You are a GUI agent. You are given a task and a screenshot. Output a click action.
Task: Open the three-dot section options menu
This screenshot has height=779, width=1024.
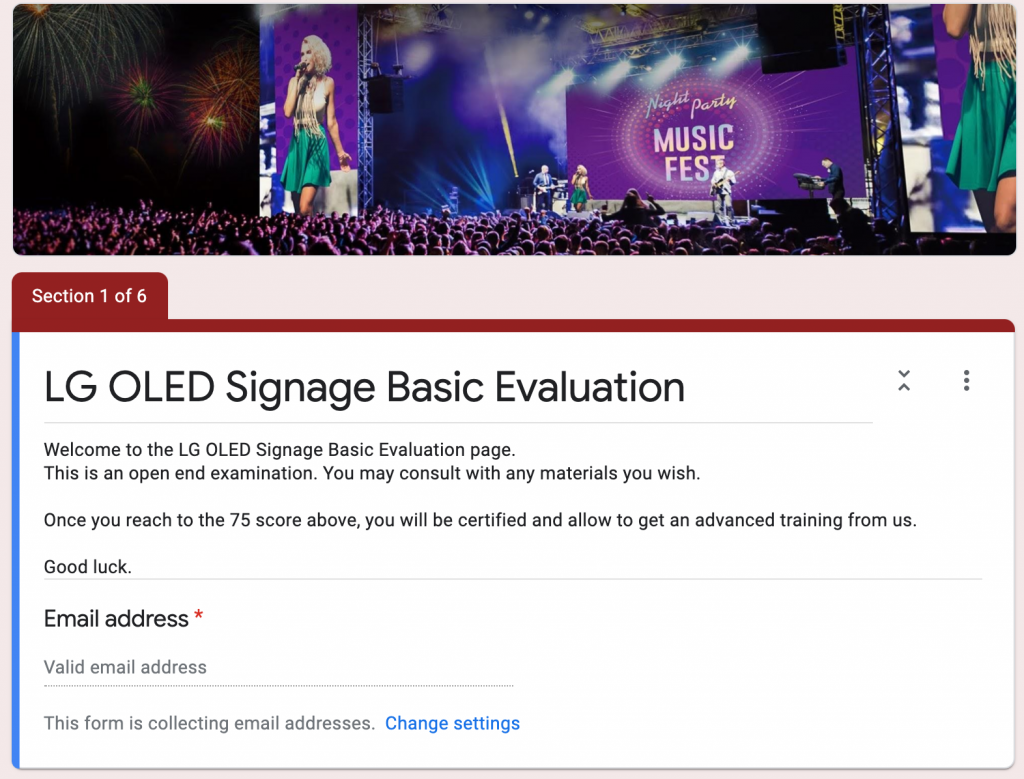[x=966, y=380]
